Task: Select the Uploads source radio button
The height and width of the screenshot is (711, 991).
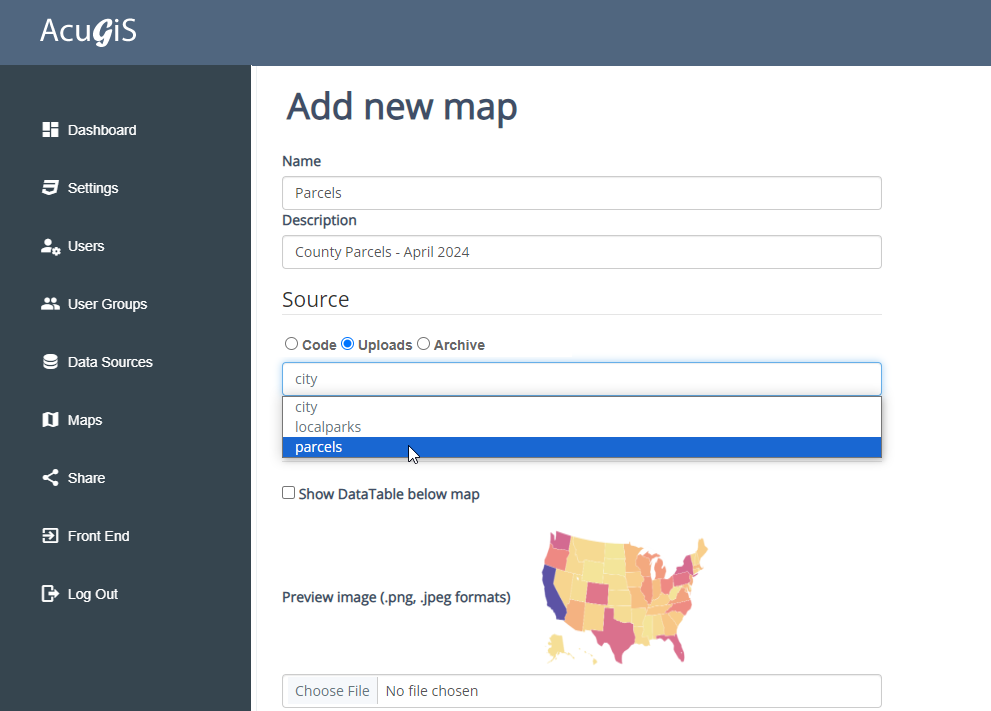Action: [x=347, y=344]
